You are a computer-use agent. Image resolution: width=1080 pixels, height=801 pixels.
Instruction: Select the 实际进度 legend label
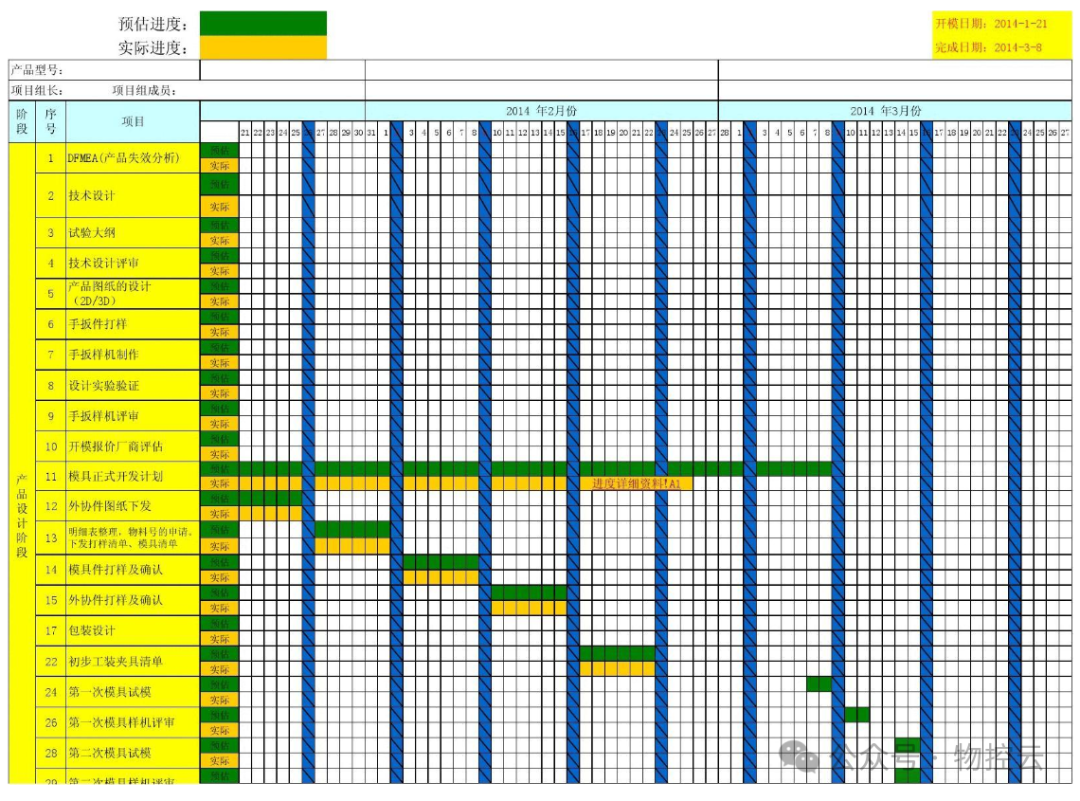pyautogui.click(x=153, y=48)
